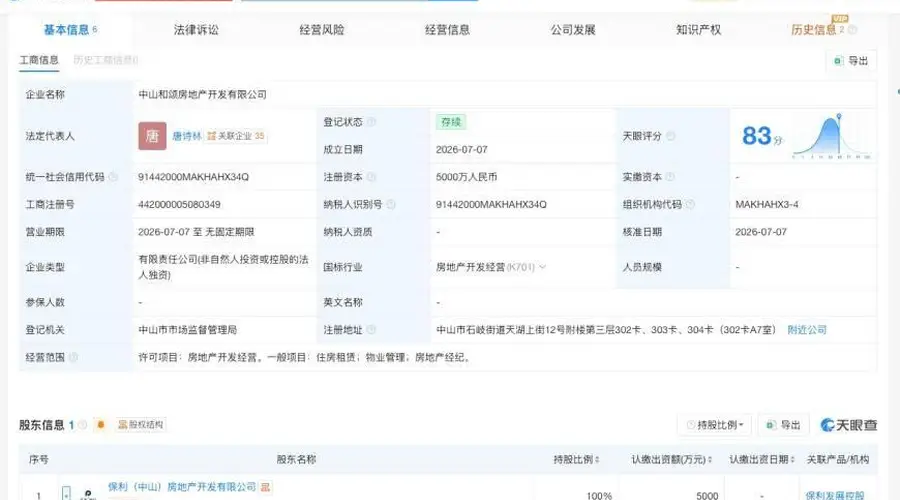Click help icon next to 纳税人识别号

(x=391, y=204)
